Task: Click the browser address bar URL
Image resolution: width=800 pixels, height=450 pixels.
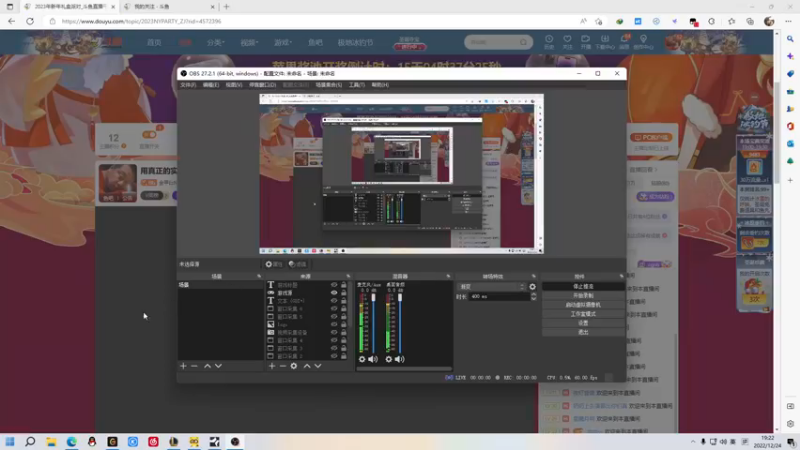Action: (x=141, y=21)
